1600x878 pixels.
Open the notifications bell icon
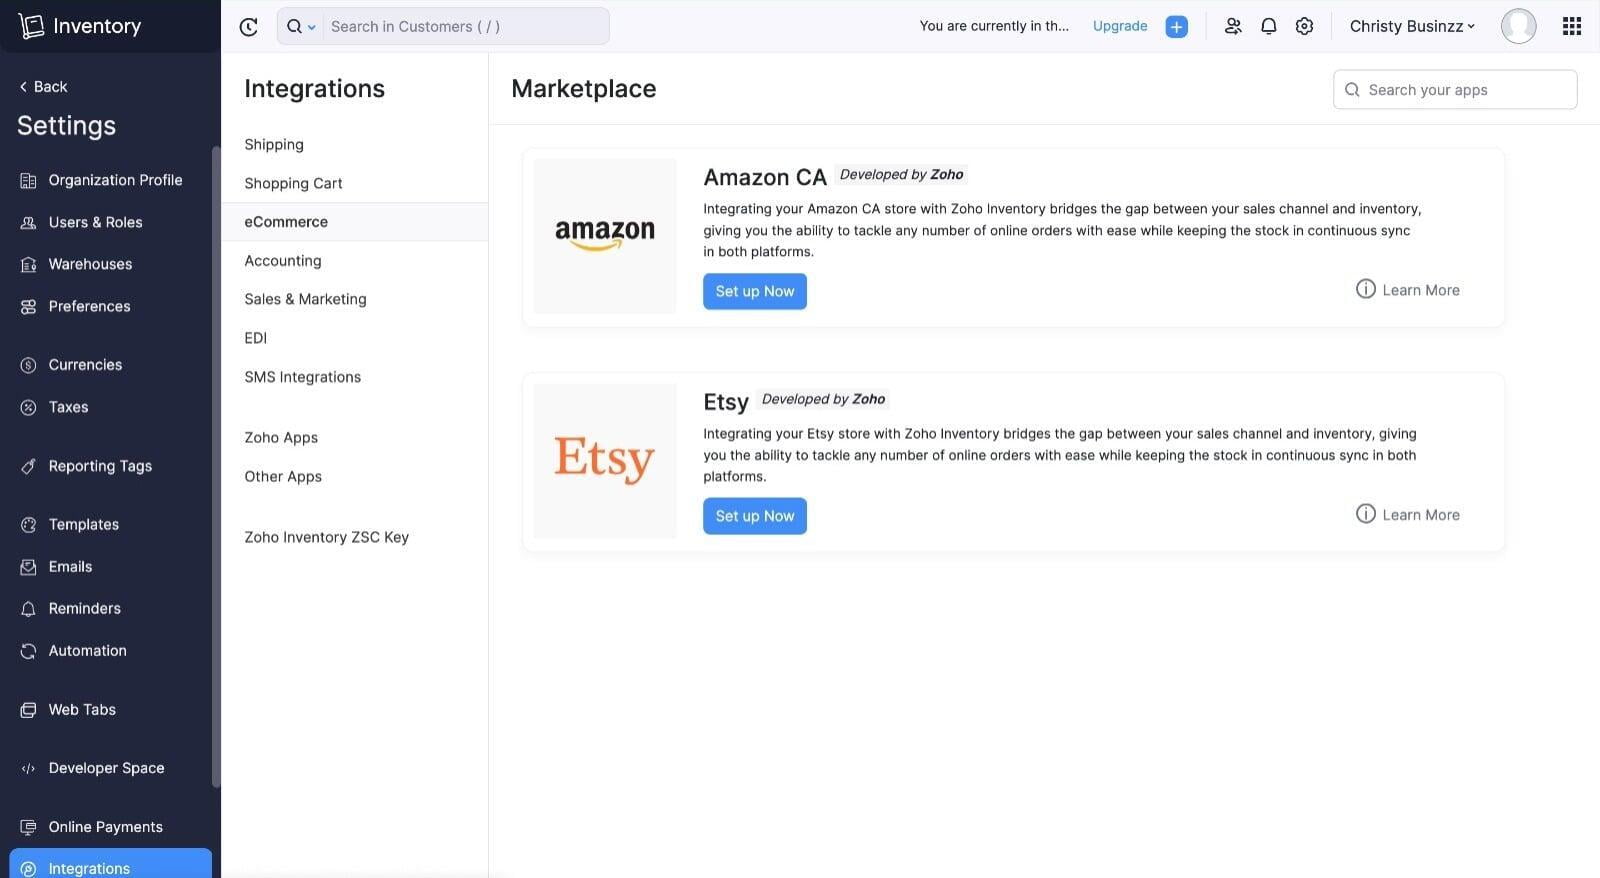pyautogui.click(x=1269, y=27)
